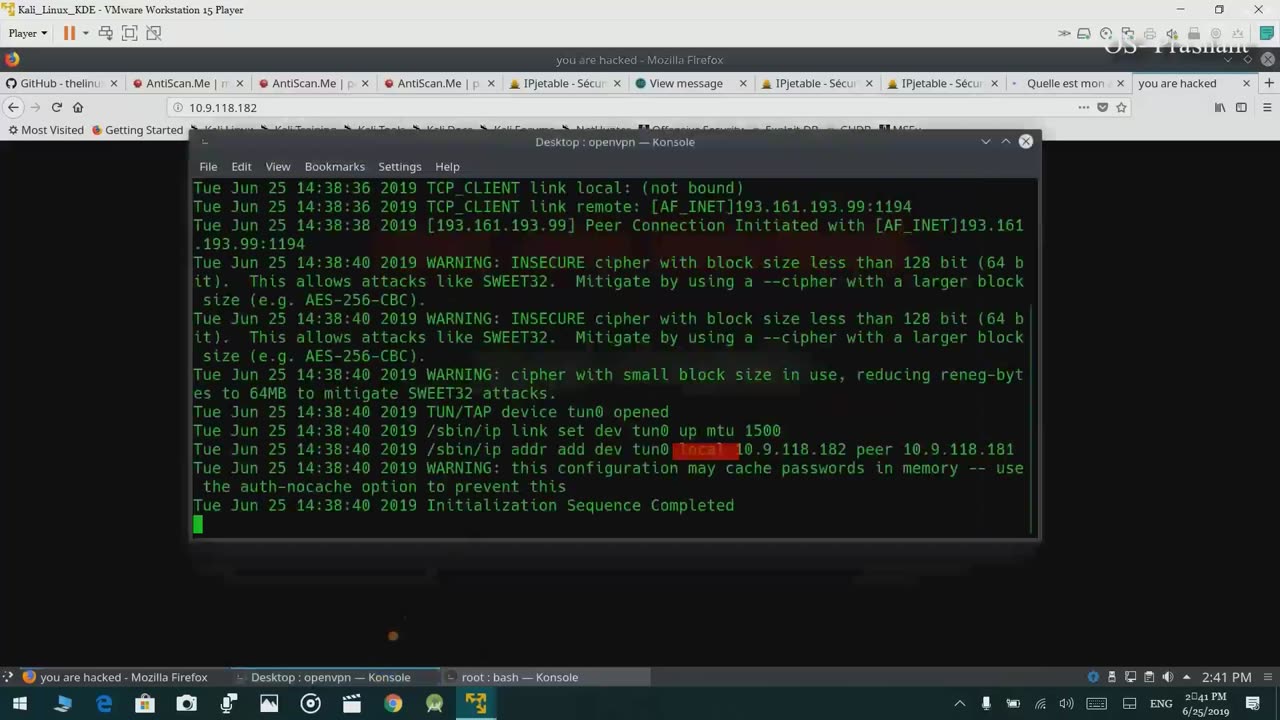Toggle Firefox sidebar view
This screenshot has width=1280, height=720.
[x=1242, y=107]
